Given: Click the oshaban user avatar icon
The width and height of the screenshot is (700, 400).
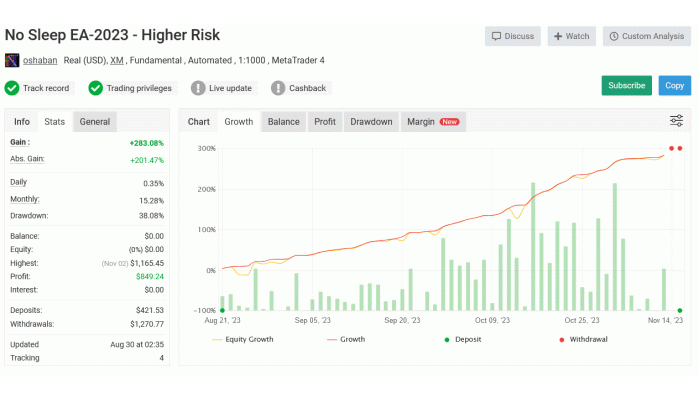Looking at the screenshot, I should click(12, 60).
